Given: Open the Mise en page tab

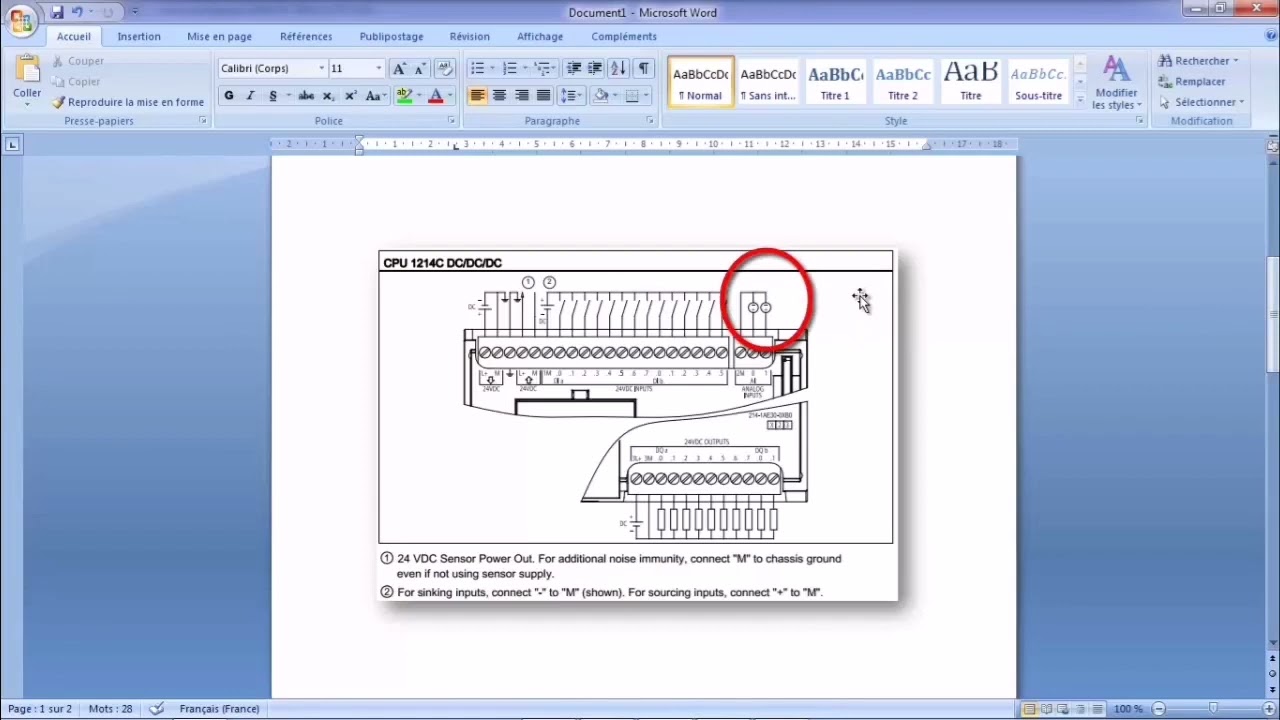Looking at the screenshot, I should [219, 36].
